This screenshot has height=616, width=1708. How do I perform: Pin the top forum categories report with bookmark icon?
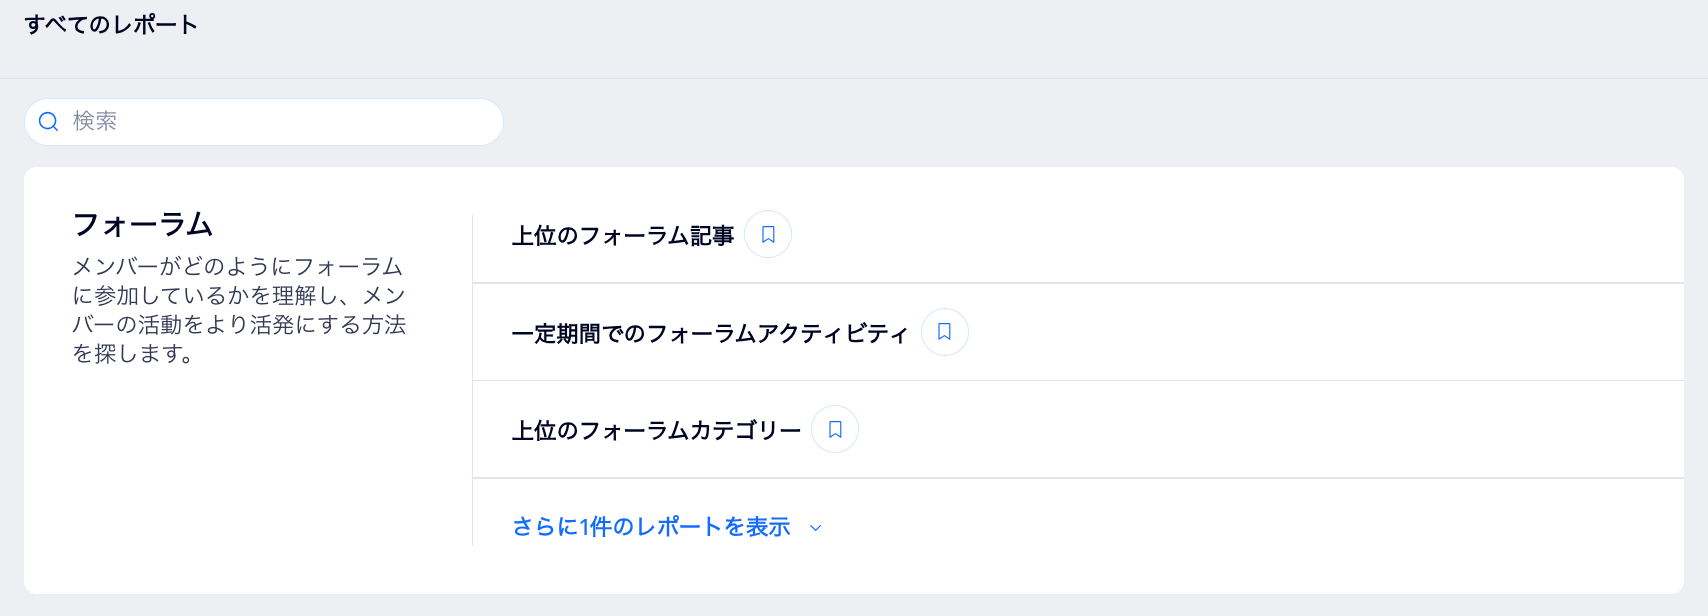835,428
